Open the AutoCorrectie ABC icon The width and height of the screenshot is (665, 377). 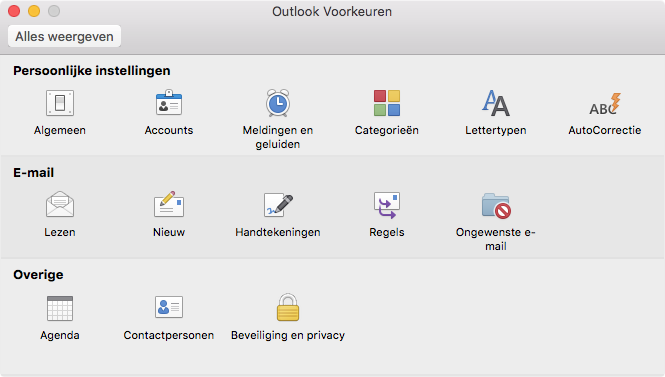click(605, 104)
